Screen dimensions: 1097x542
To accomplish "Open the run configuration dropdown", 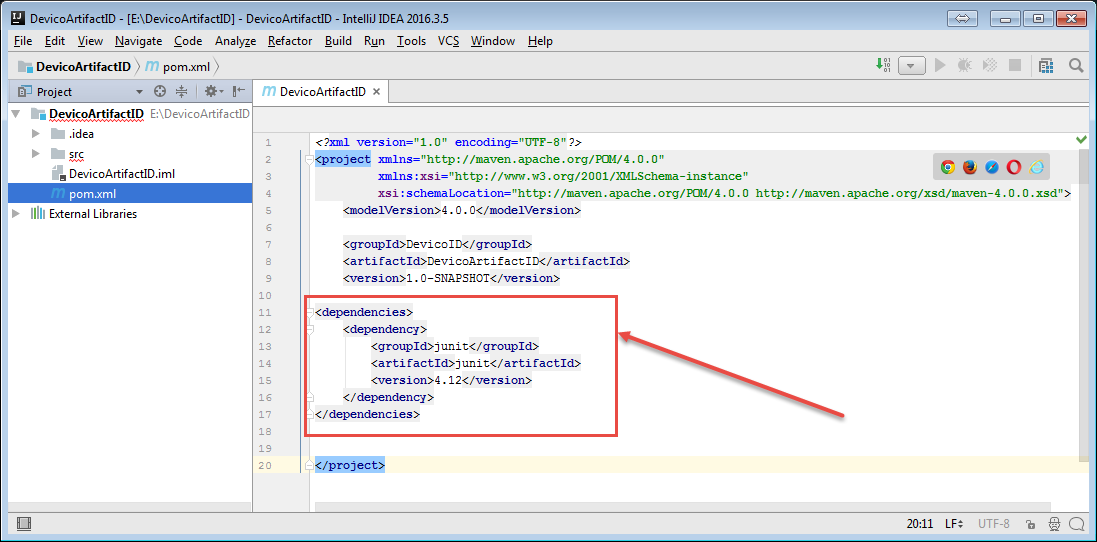I will coord(911,66).
